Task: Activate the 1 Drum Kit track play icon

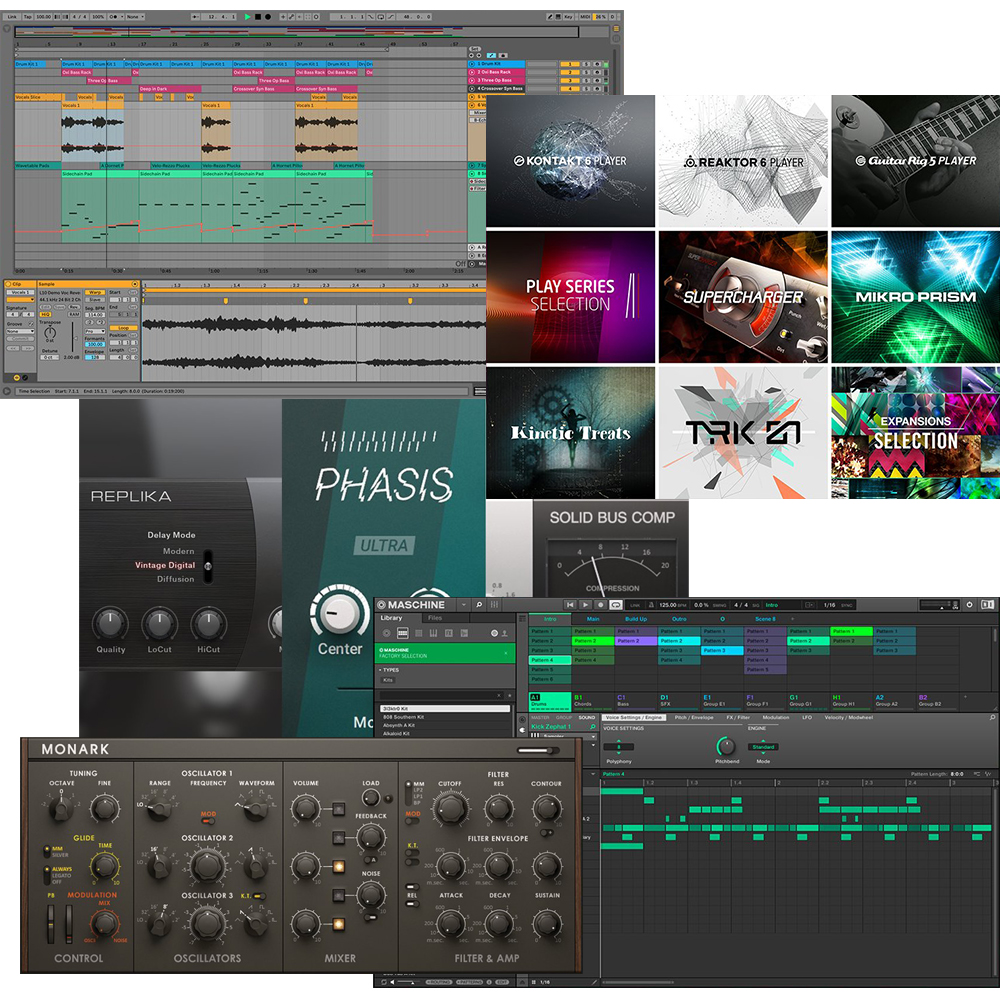Action: point(472,64)
